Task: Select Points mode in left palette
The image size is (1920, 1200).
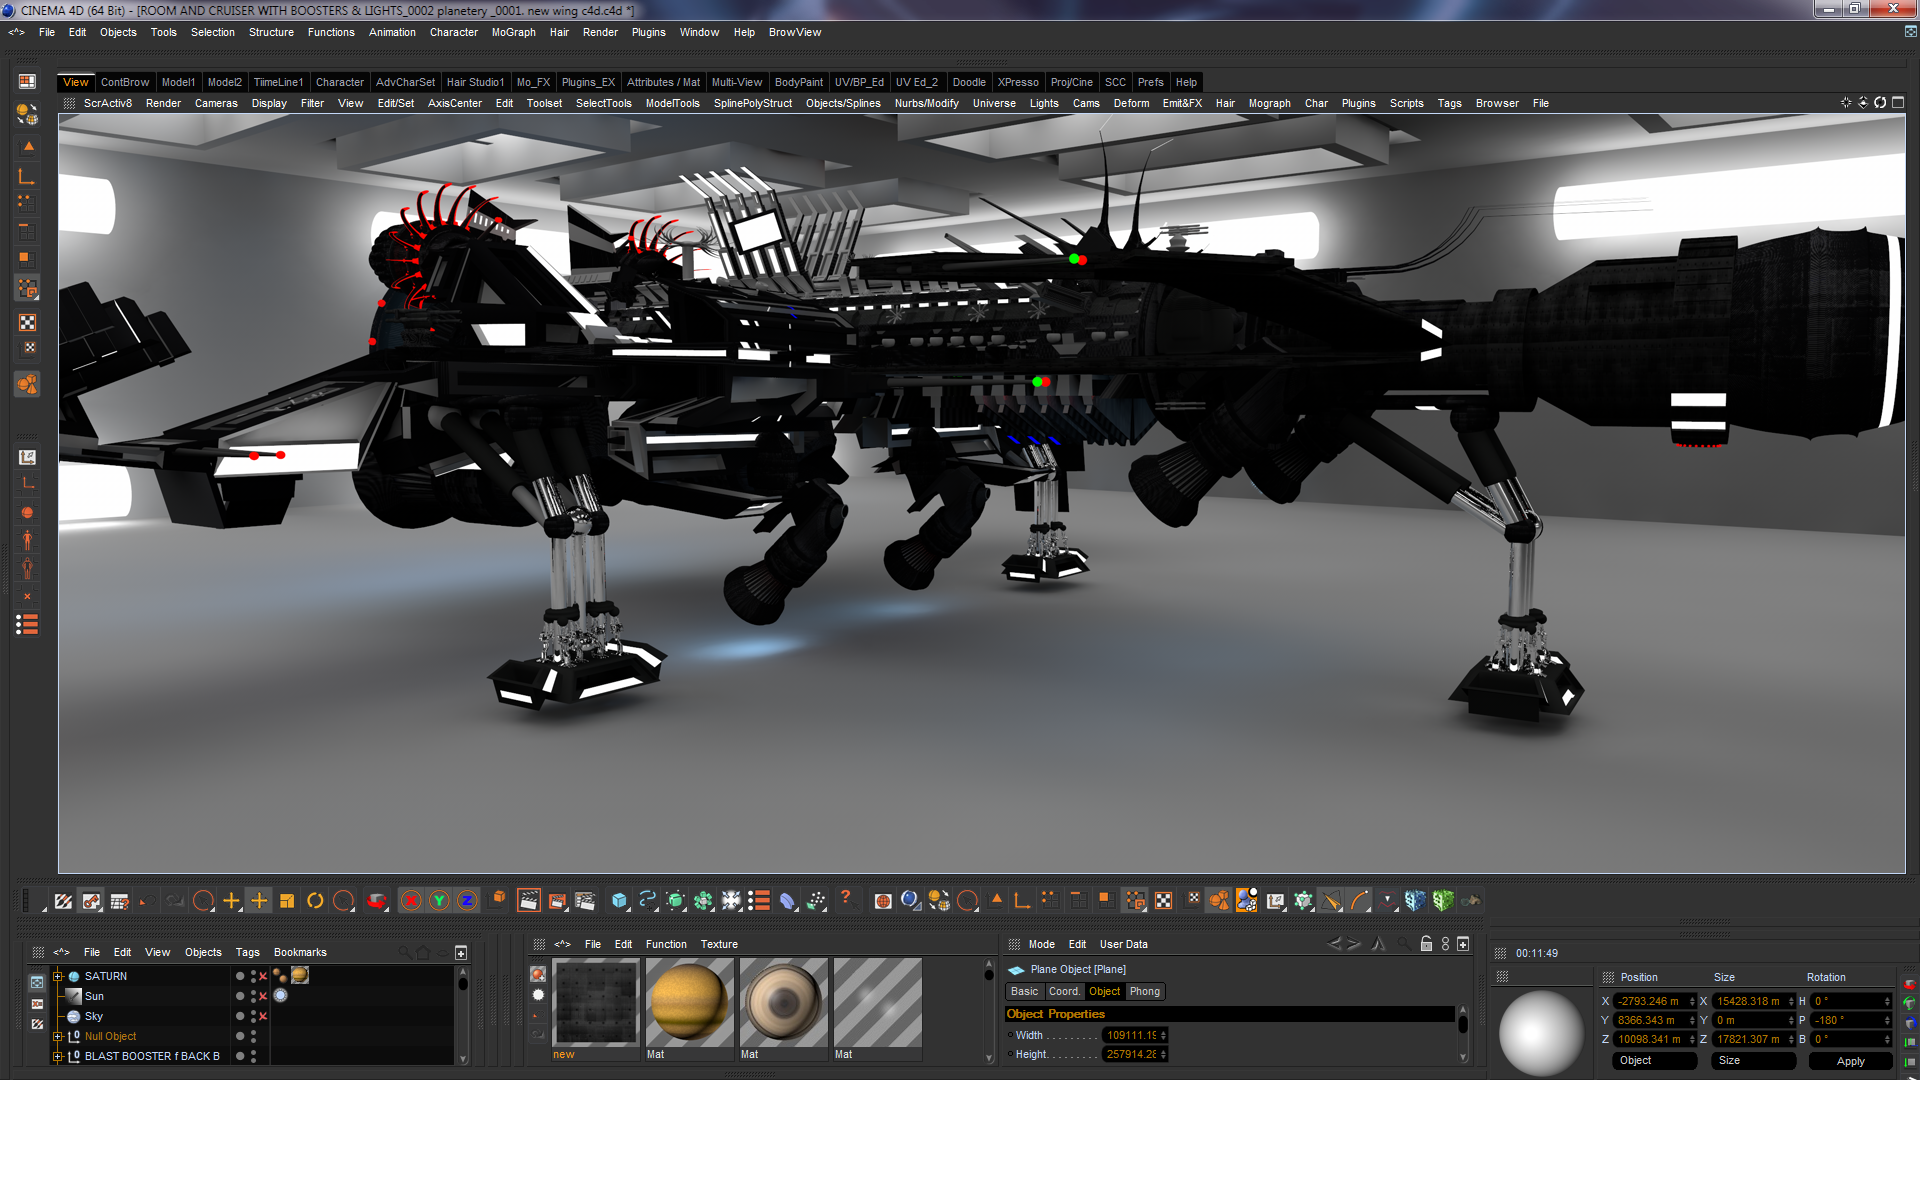Action: click(27, 202)
